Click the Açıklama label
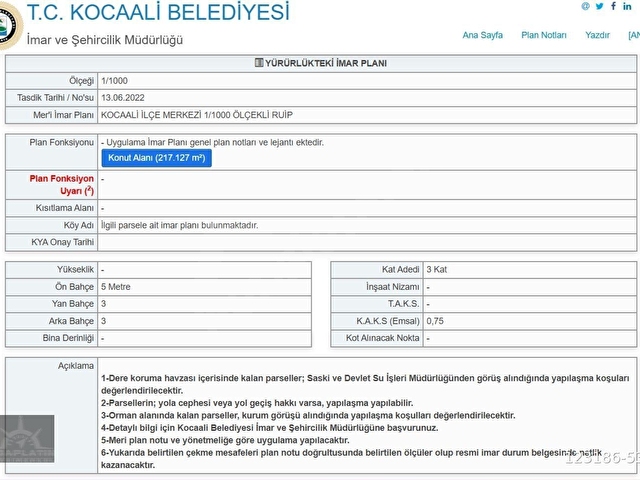Screen dimensions: 640x480 click(76, 366)
